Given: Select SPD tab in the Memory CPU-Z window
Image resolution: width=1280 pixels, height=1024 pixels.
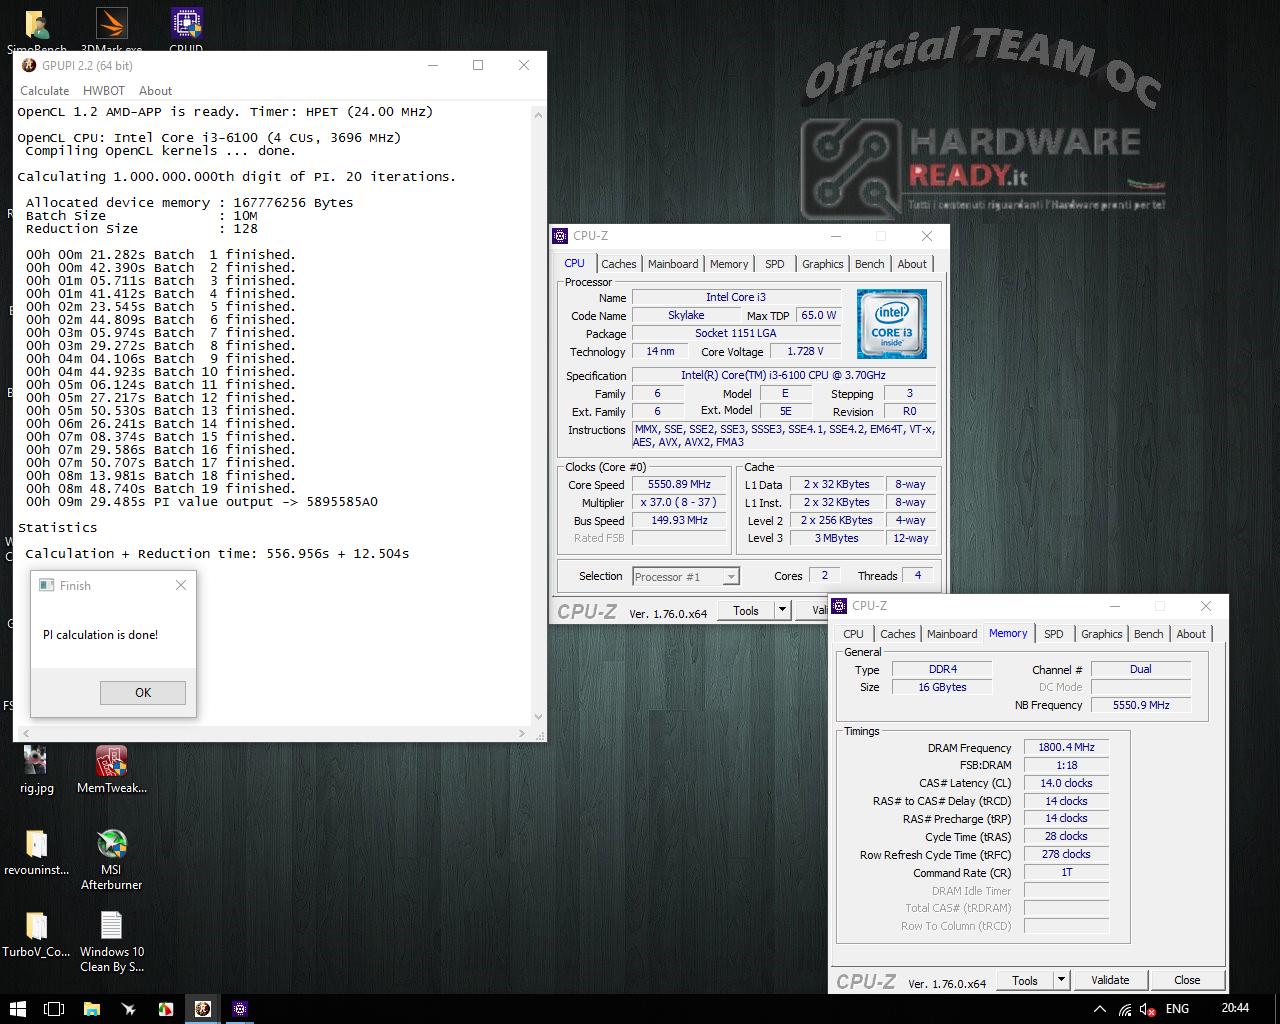Looking at the screenshot, I should coord(1054,634).
